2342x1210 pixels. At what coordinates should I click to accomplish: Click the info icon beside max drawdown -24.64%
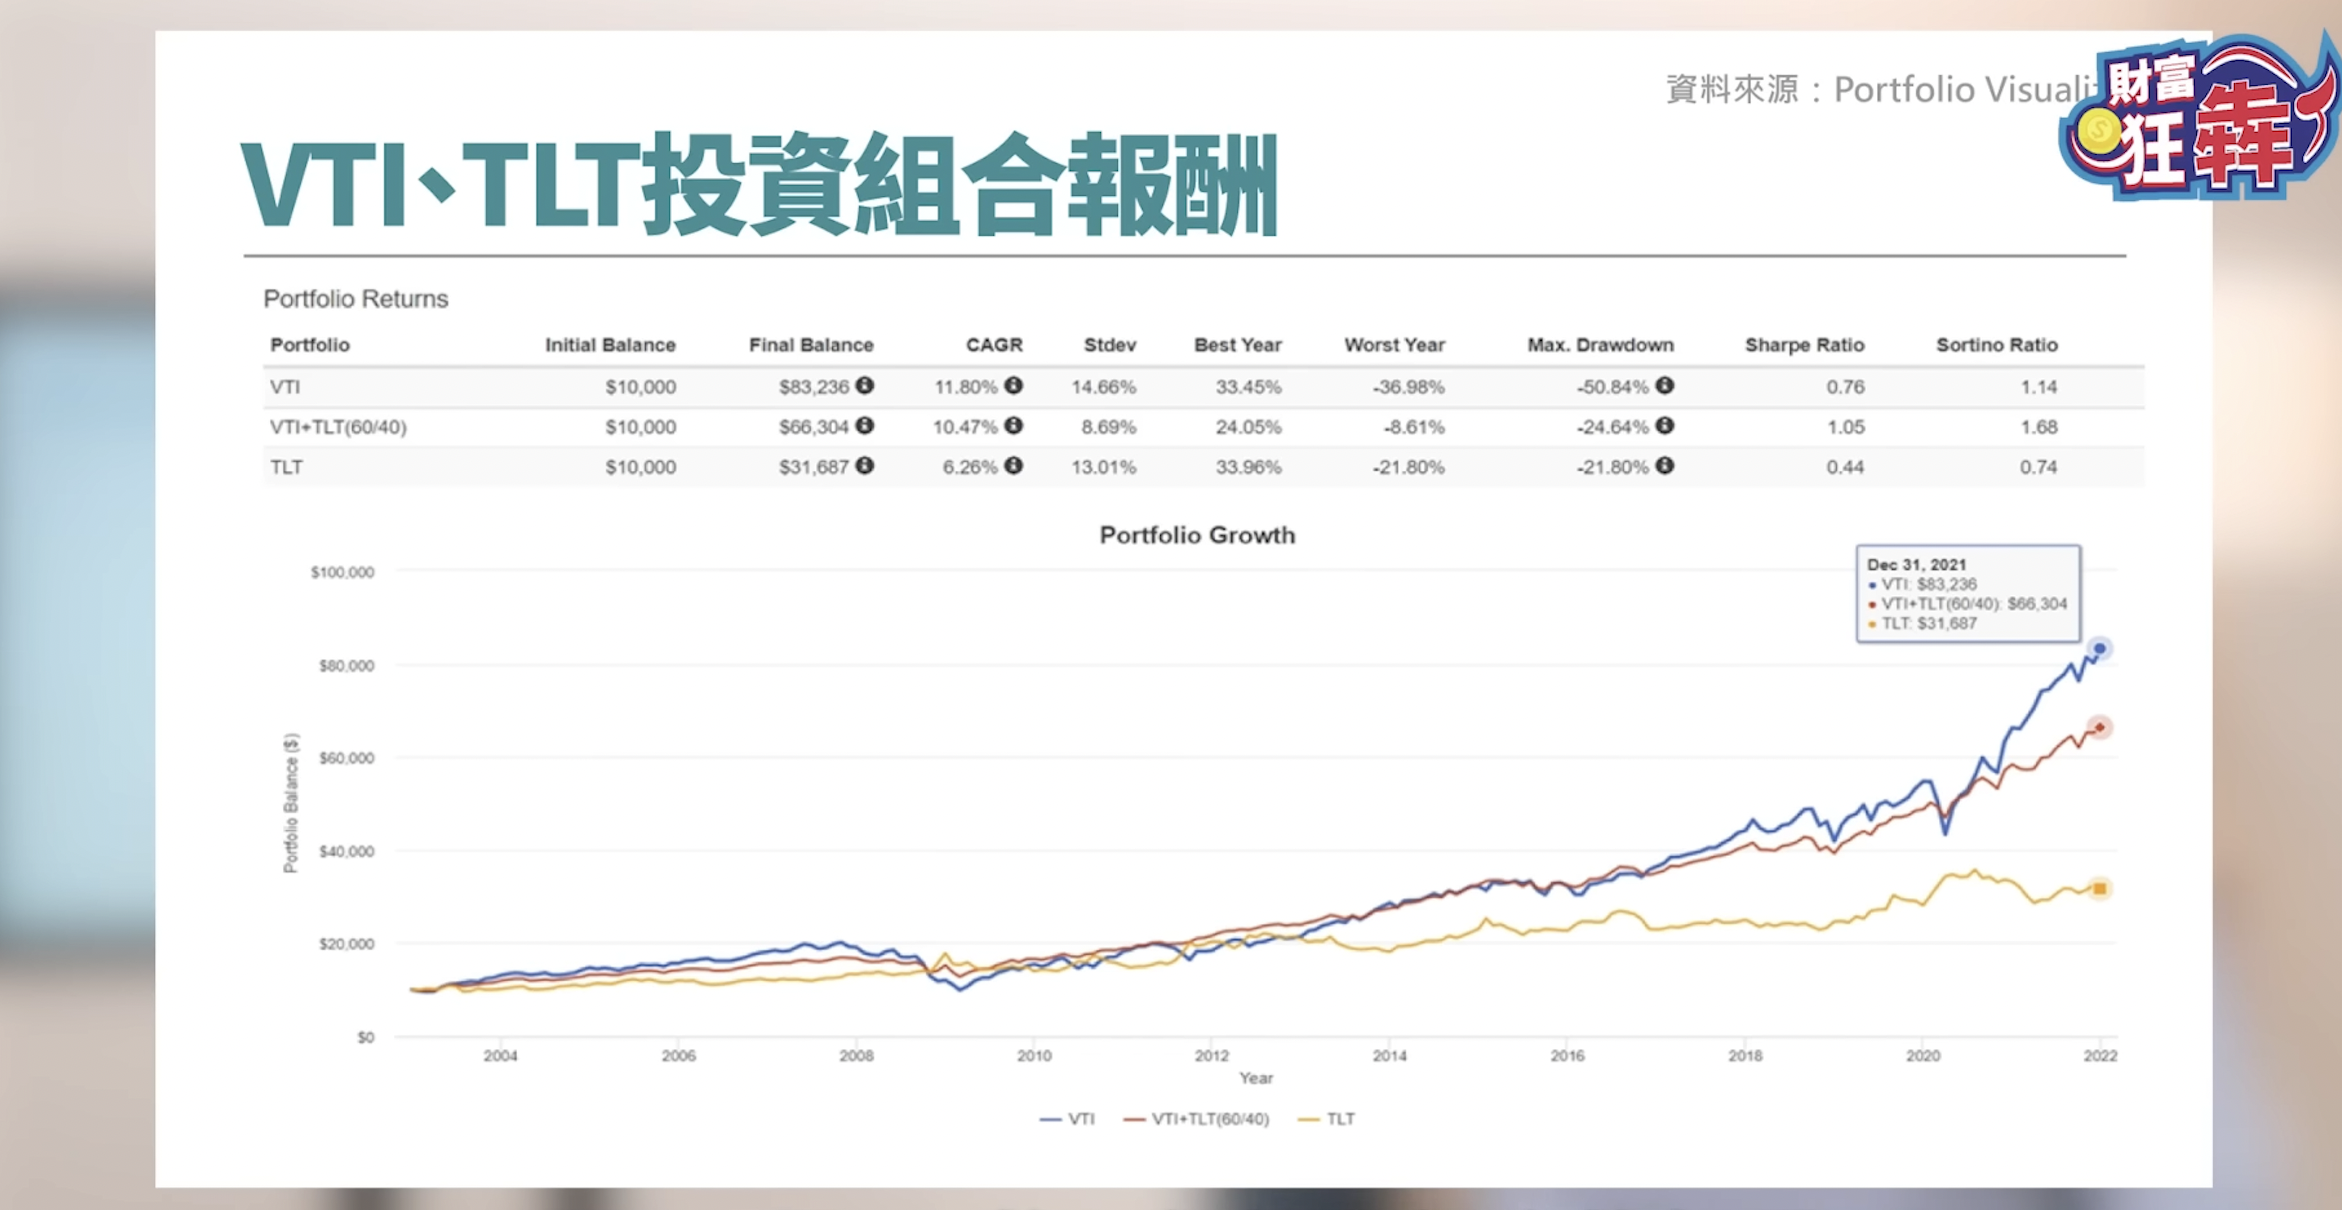pyautogui.click(x=1664, y=425)
